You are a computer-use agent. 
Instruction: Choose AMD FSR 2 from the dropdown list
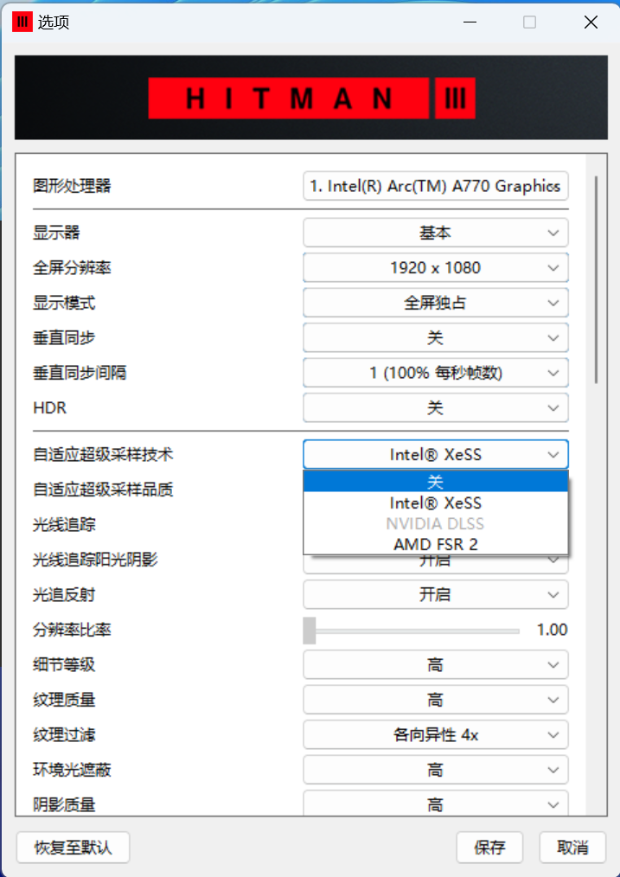436,544
